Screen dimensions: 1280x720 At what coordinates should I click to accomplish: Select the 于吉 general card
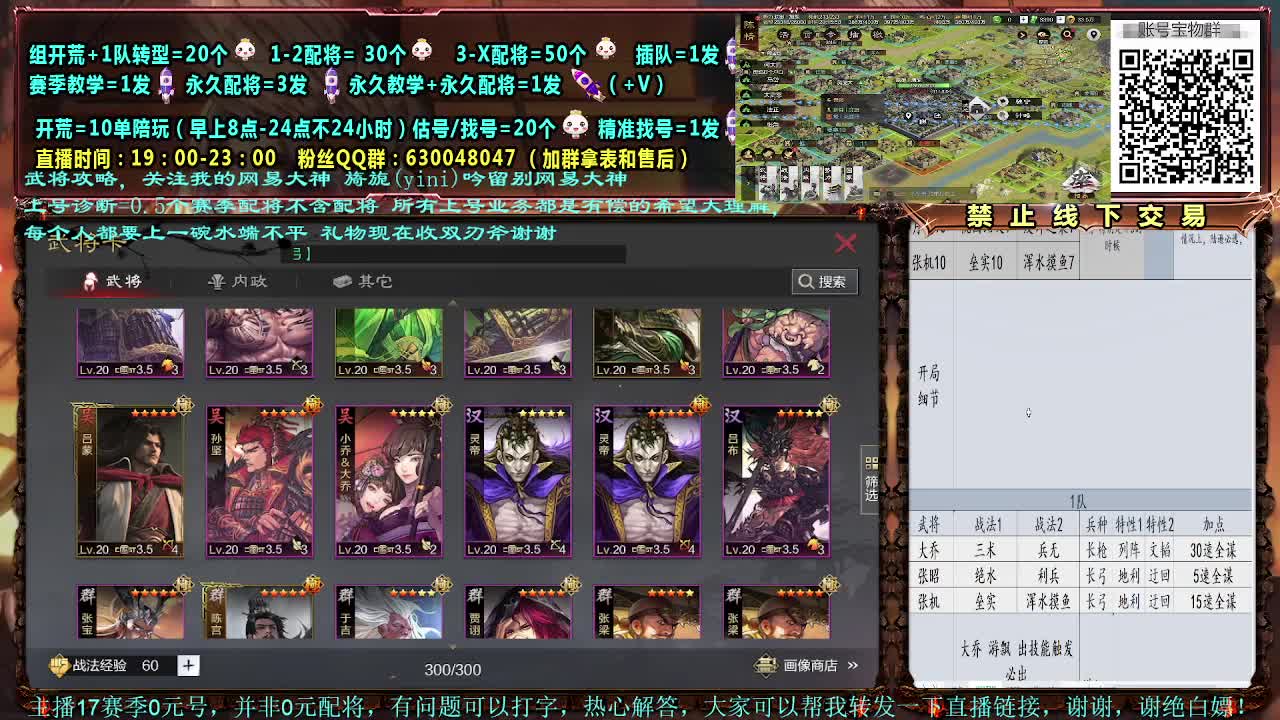(389, 611)
